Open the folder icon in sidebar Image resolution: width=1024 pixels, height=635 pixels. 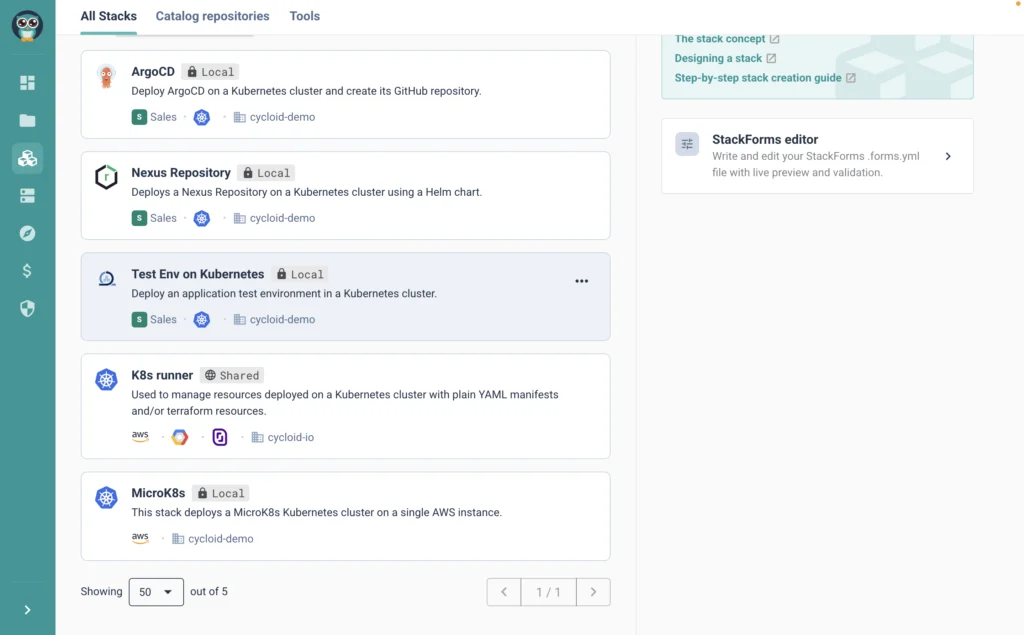coord(27,121)
